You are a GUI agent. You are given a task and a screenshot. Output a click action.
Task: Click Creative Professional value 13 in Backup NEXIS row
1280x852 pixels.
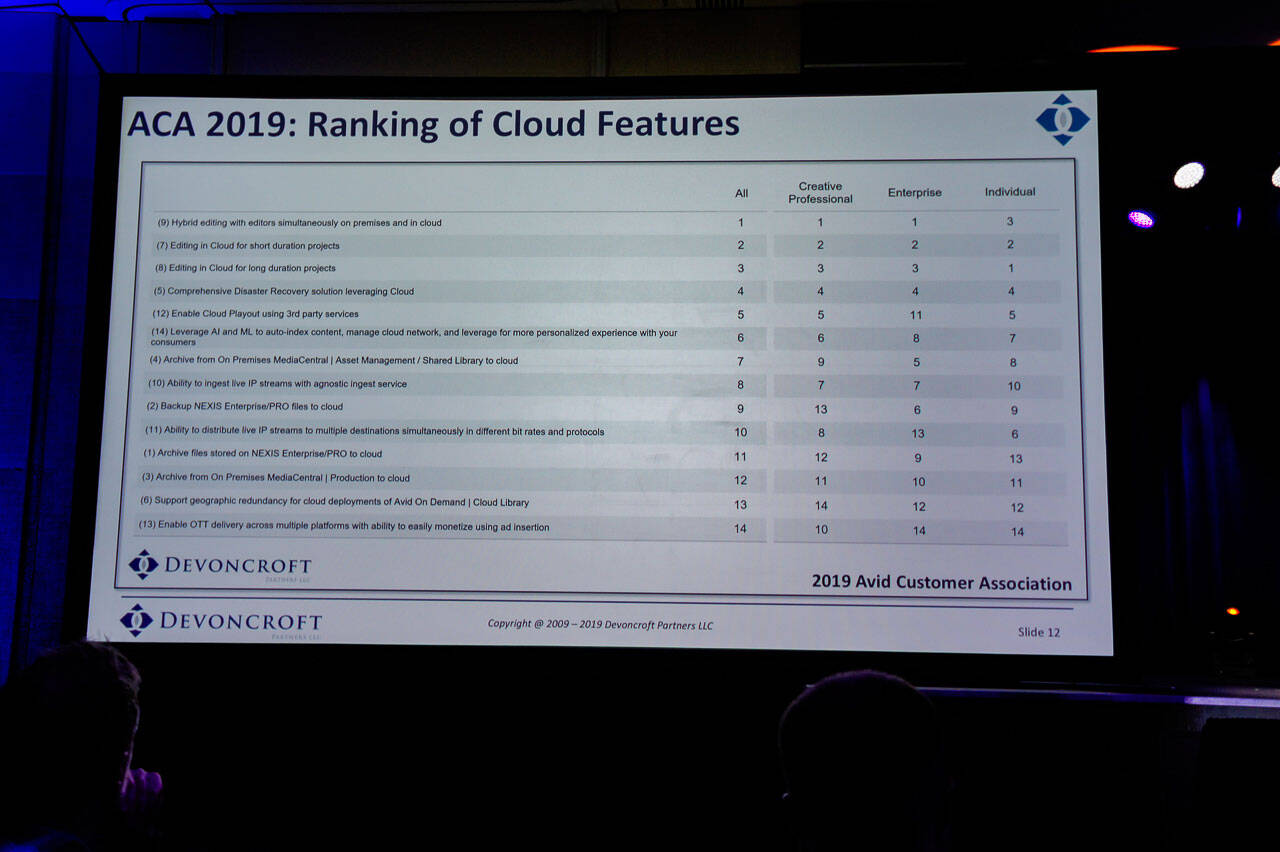(821, 409)
